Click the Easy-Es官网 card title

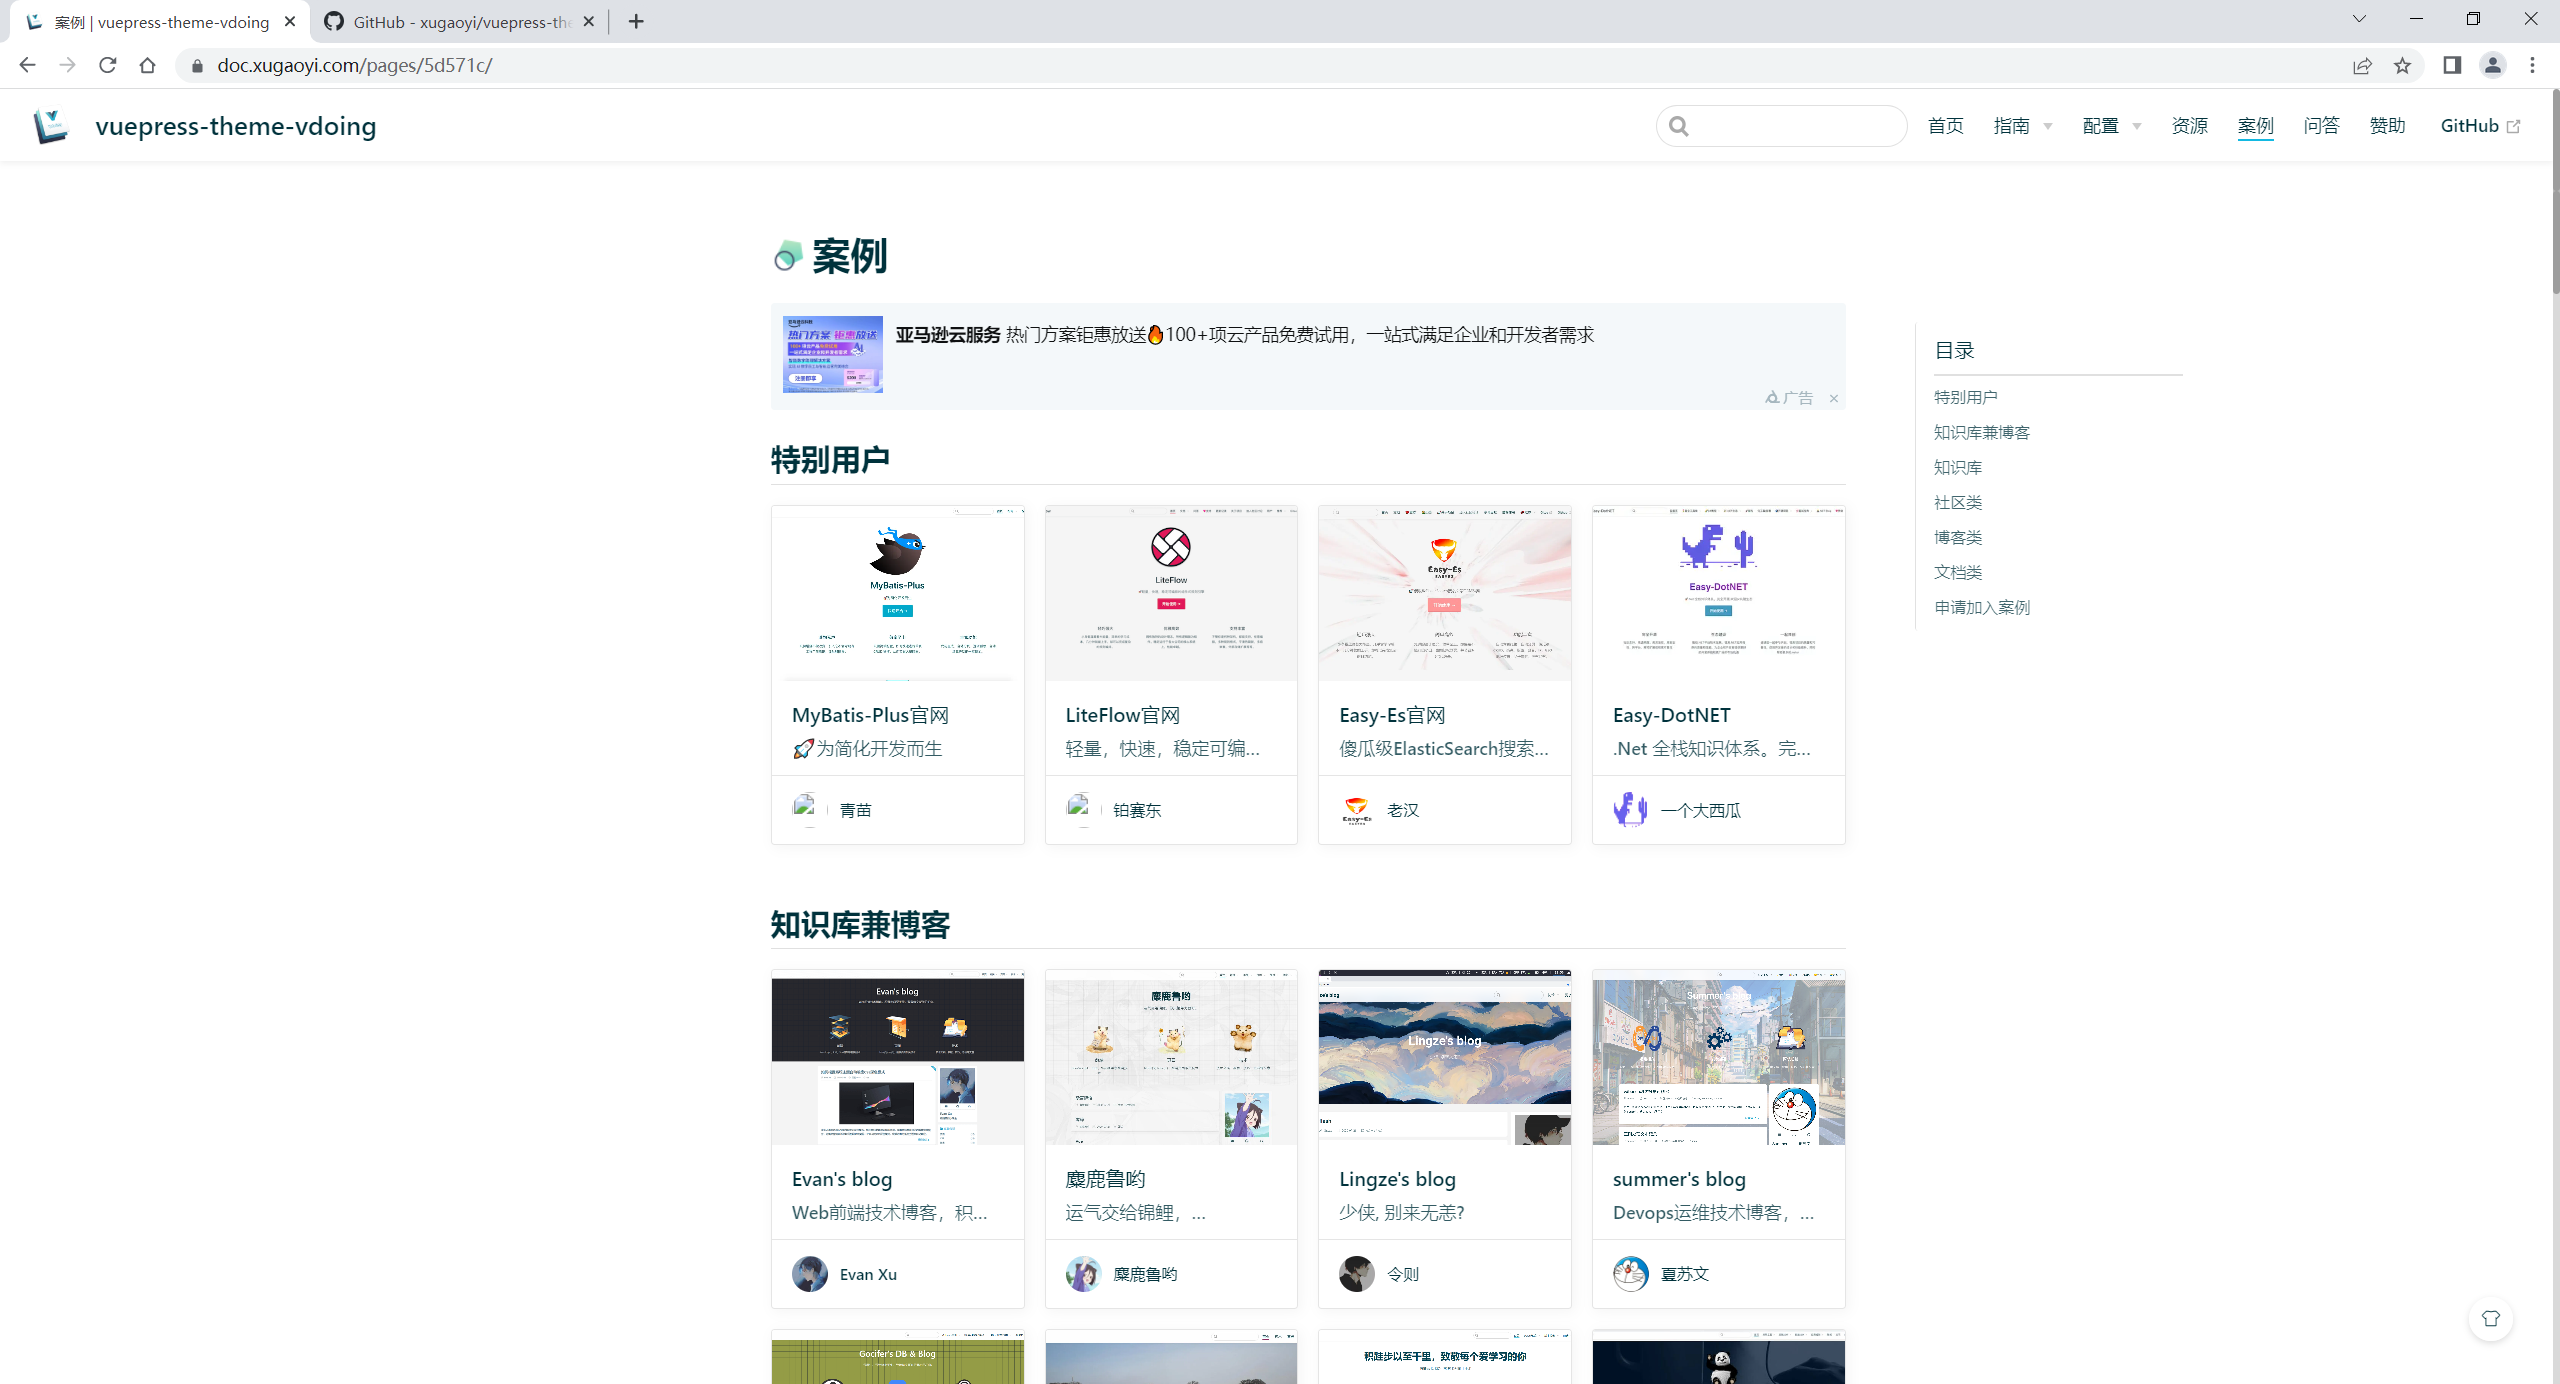1392,715
